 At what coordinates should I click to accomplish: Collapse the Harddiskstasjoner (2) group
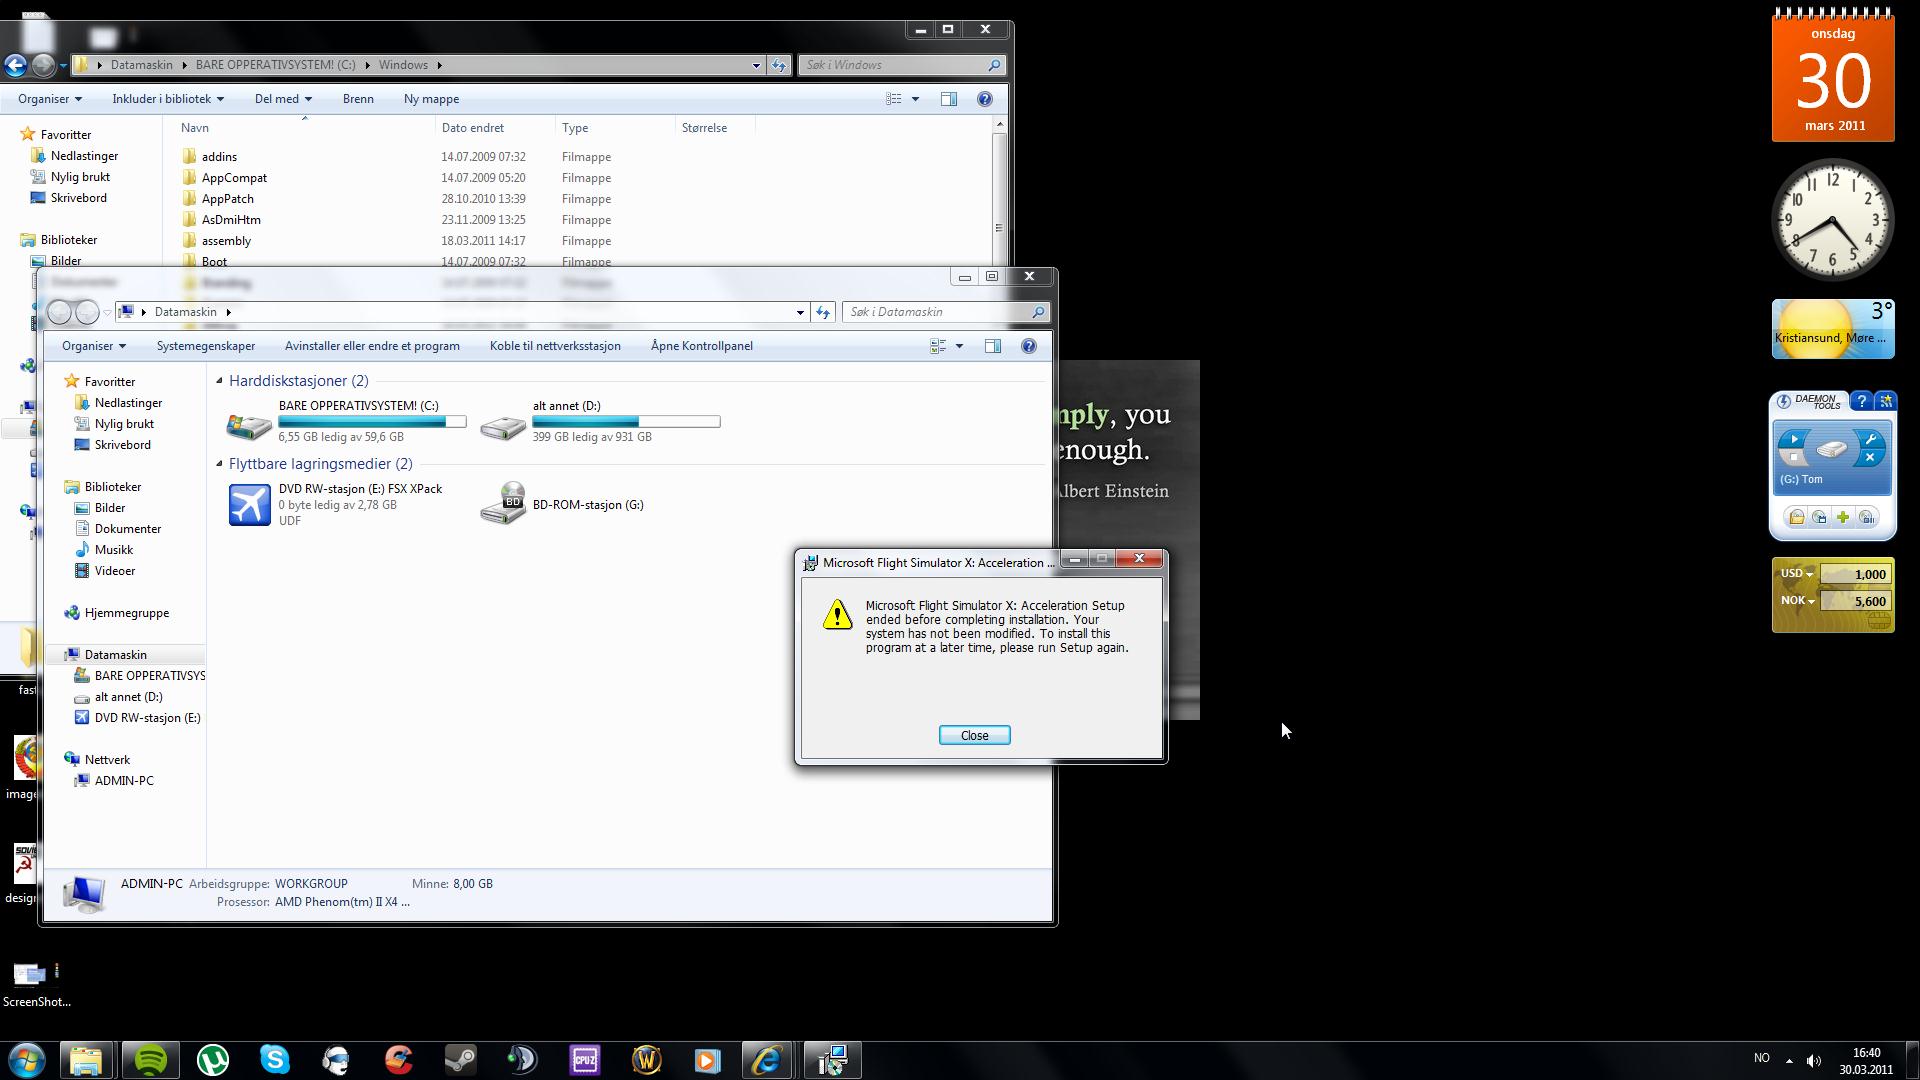pyautogui.click(x=219, y=380)
